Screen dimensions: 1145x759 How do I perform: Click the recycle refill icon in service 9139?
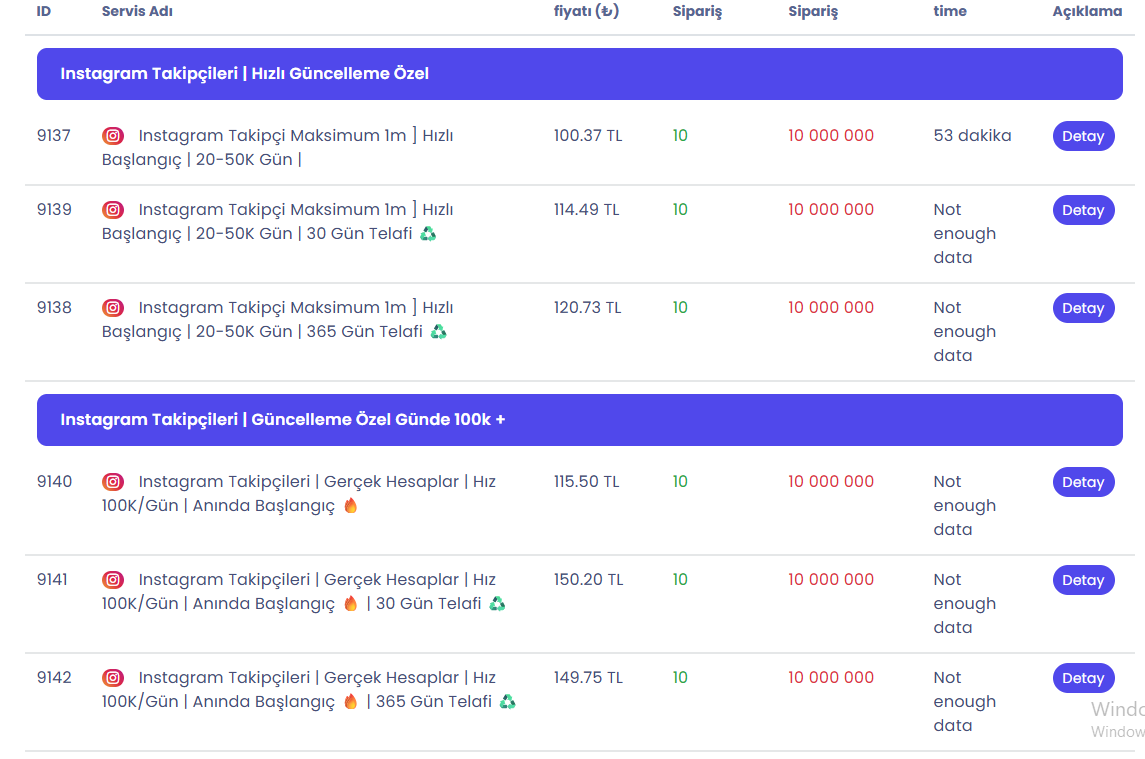coord(429,234)
